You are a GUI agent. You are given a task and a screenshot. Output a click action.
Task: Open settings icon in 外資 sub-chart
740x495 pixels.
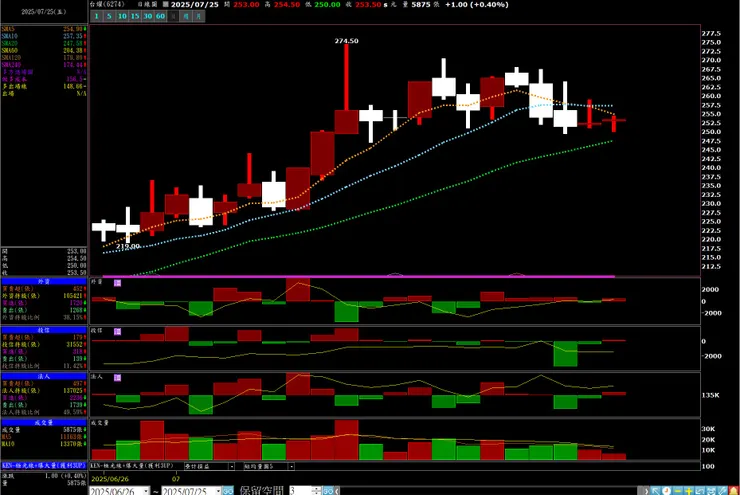coord(118,283)
